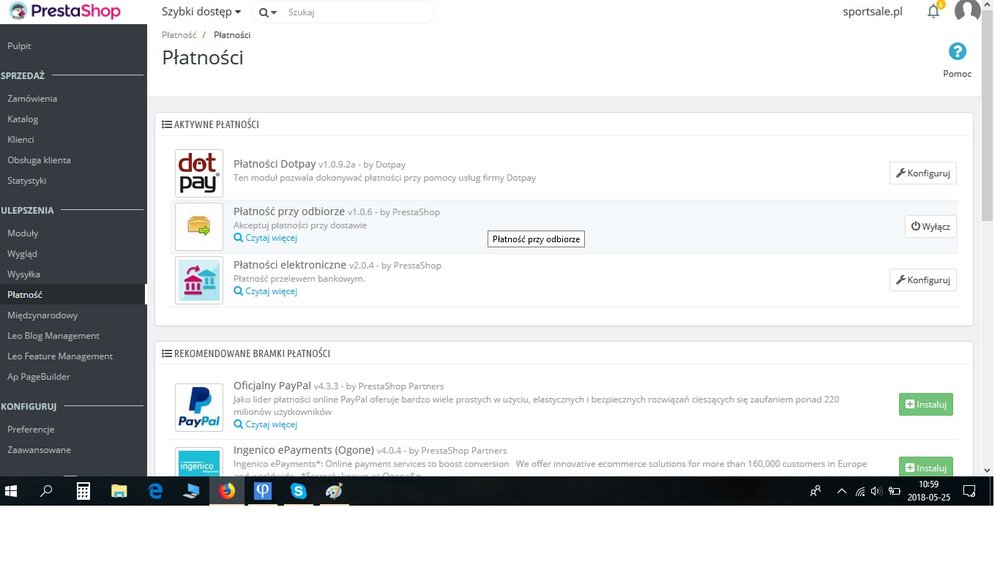Viewport: 1000px width, 562px height.
Task: Open the network status tray icon
Action: click(860, 491)
